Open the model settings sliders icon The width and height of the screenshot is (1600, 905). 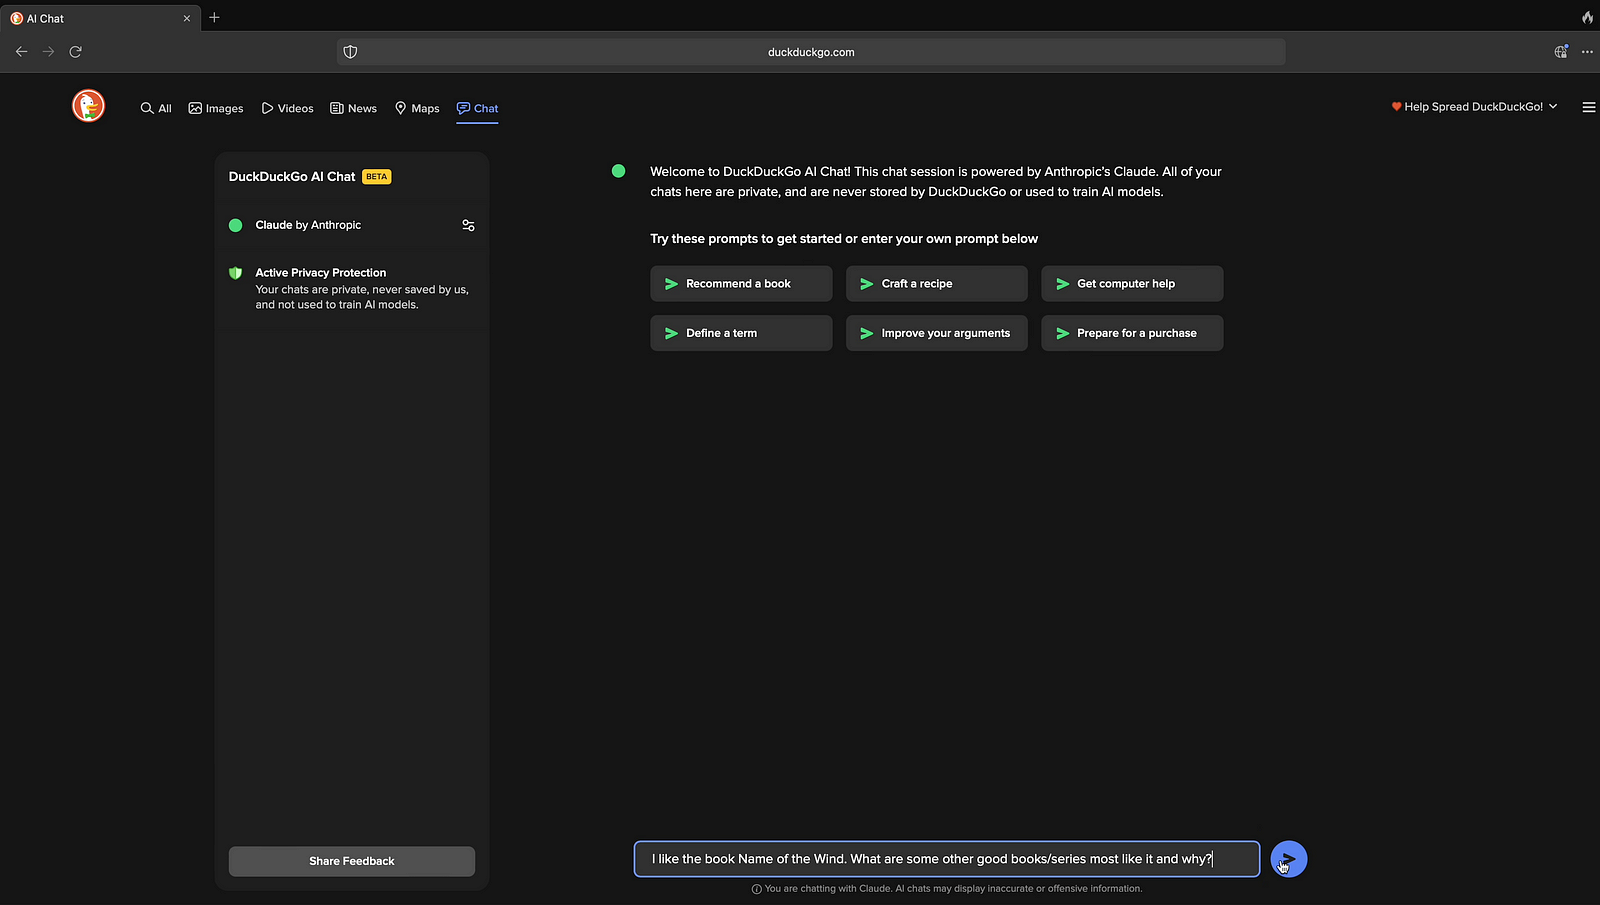coord(468,225)
